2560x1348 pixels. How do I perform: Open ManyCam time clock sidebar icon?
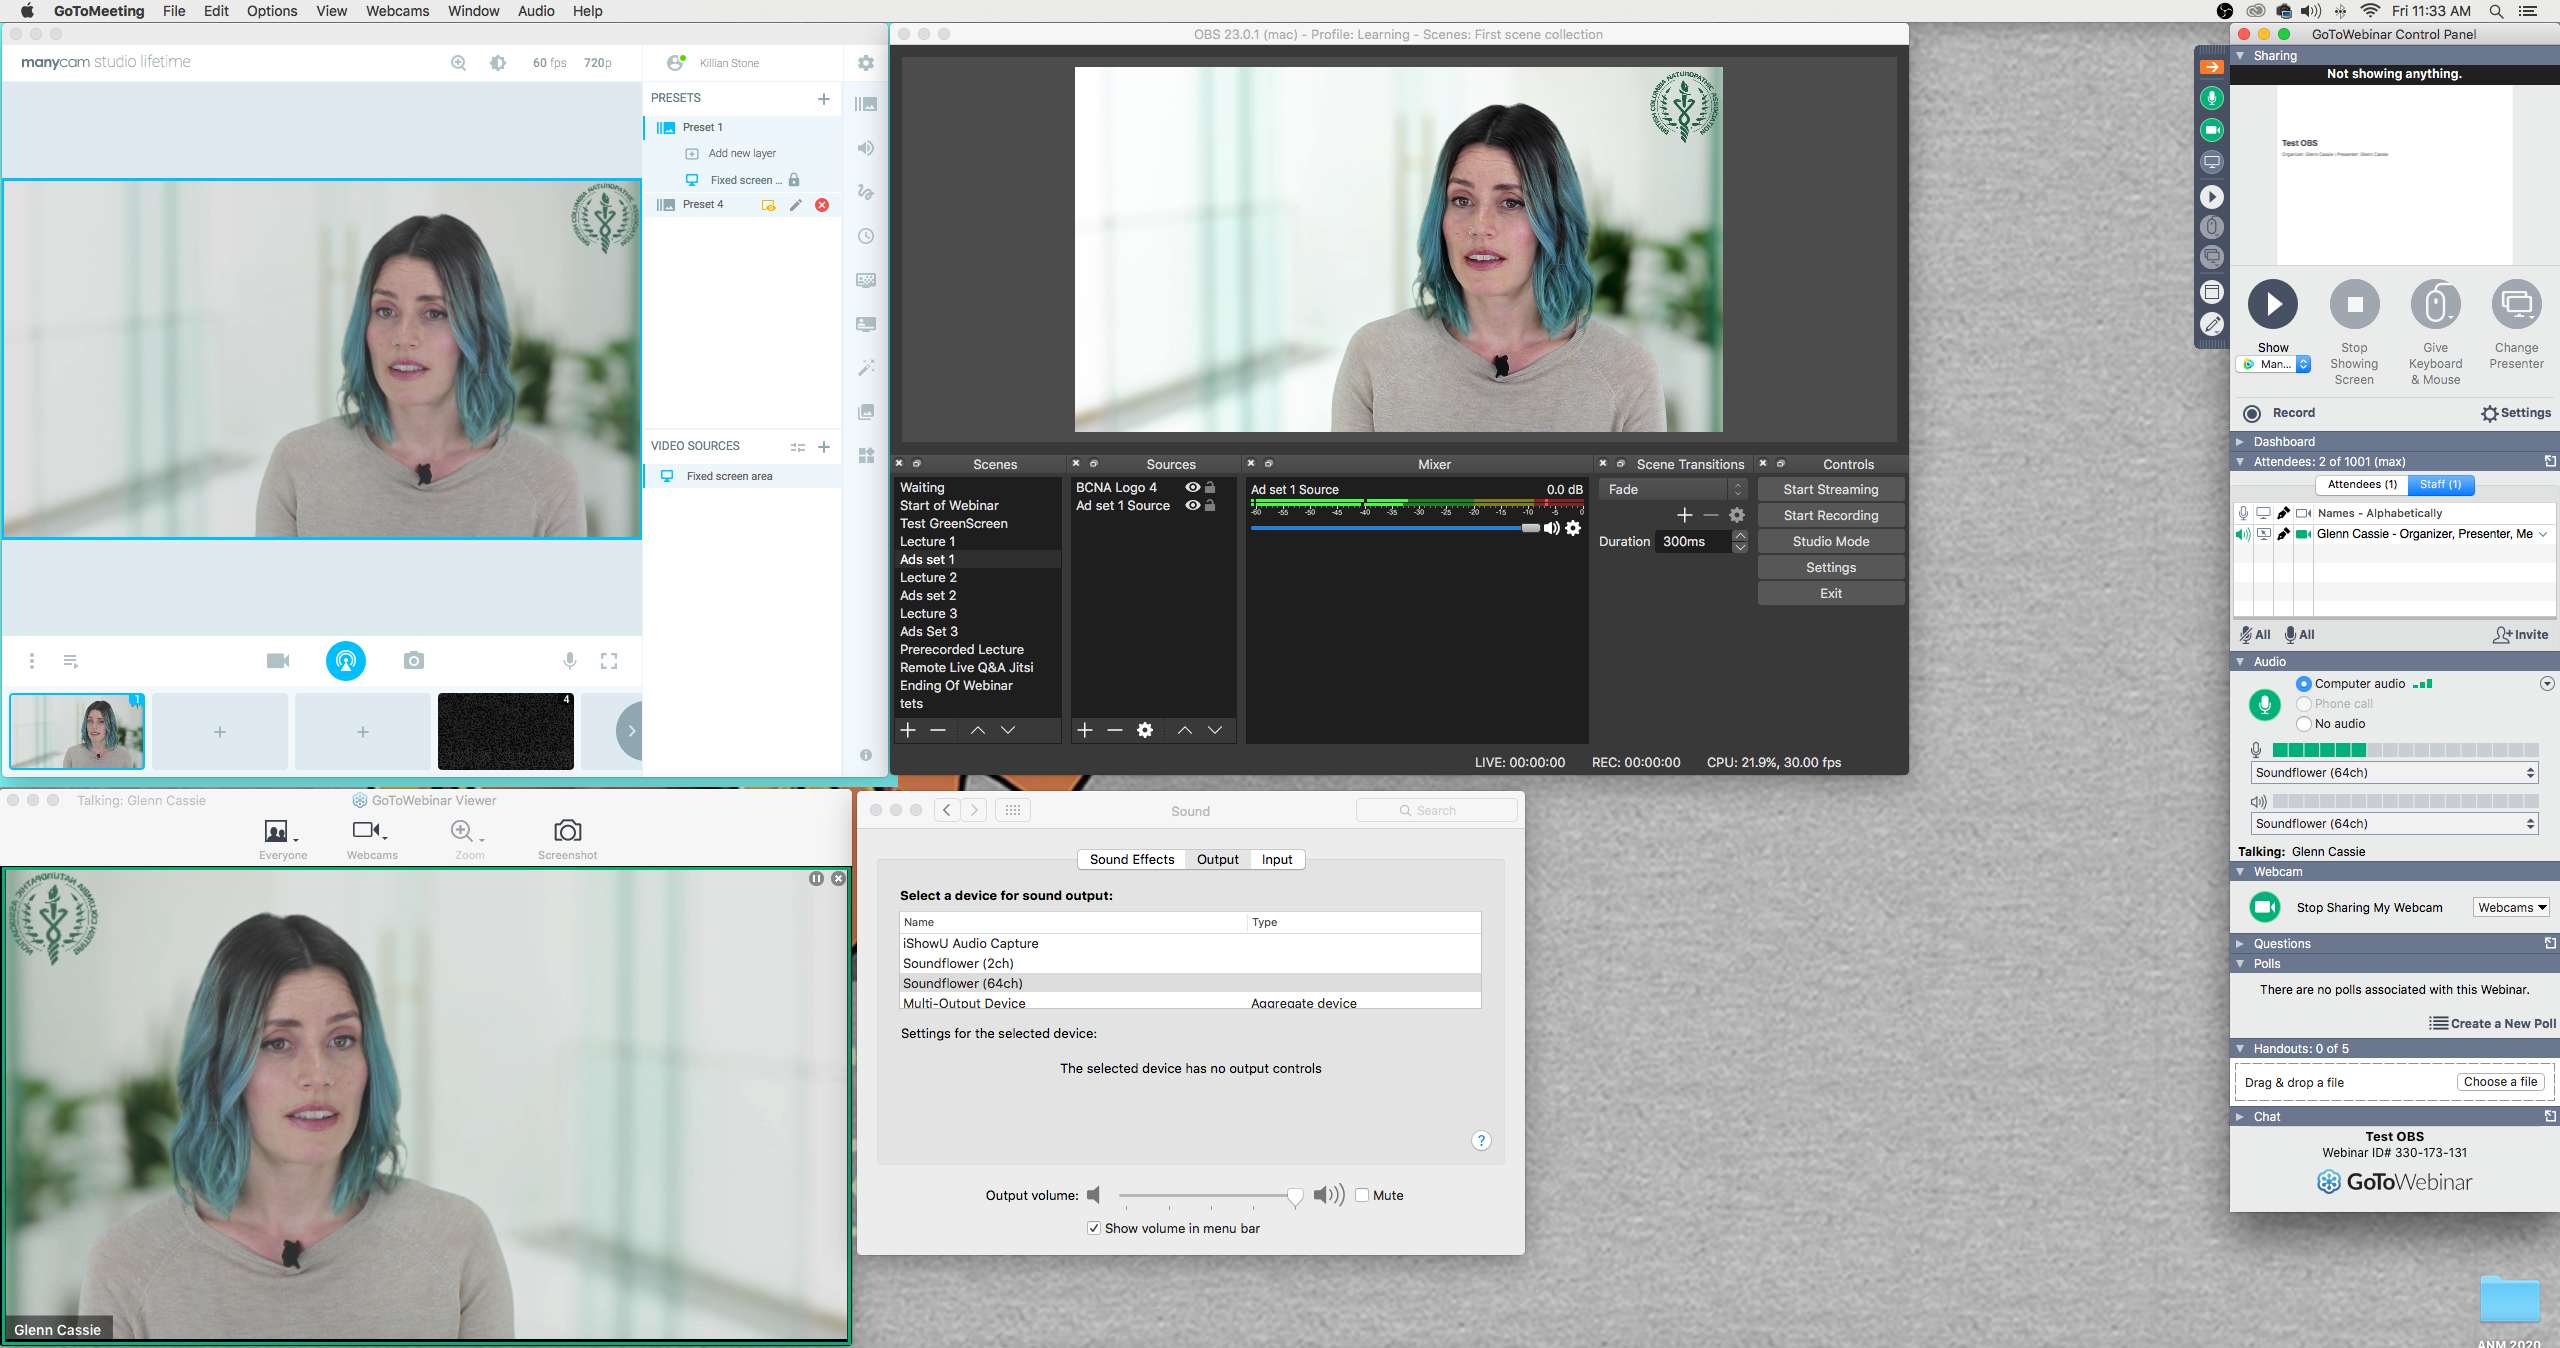(866, 236)
